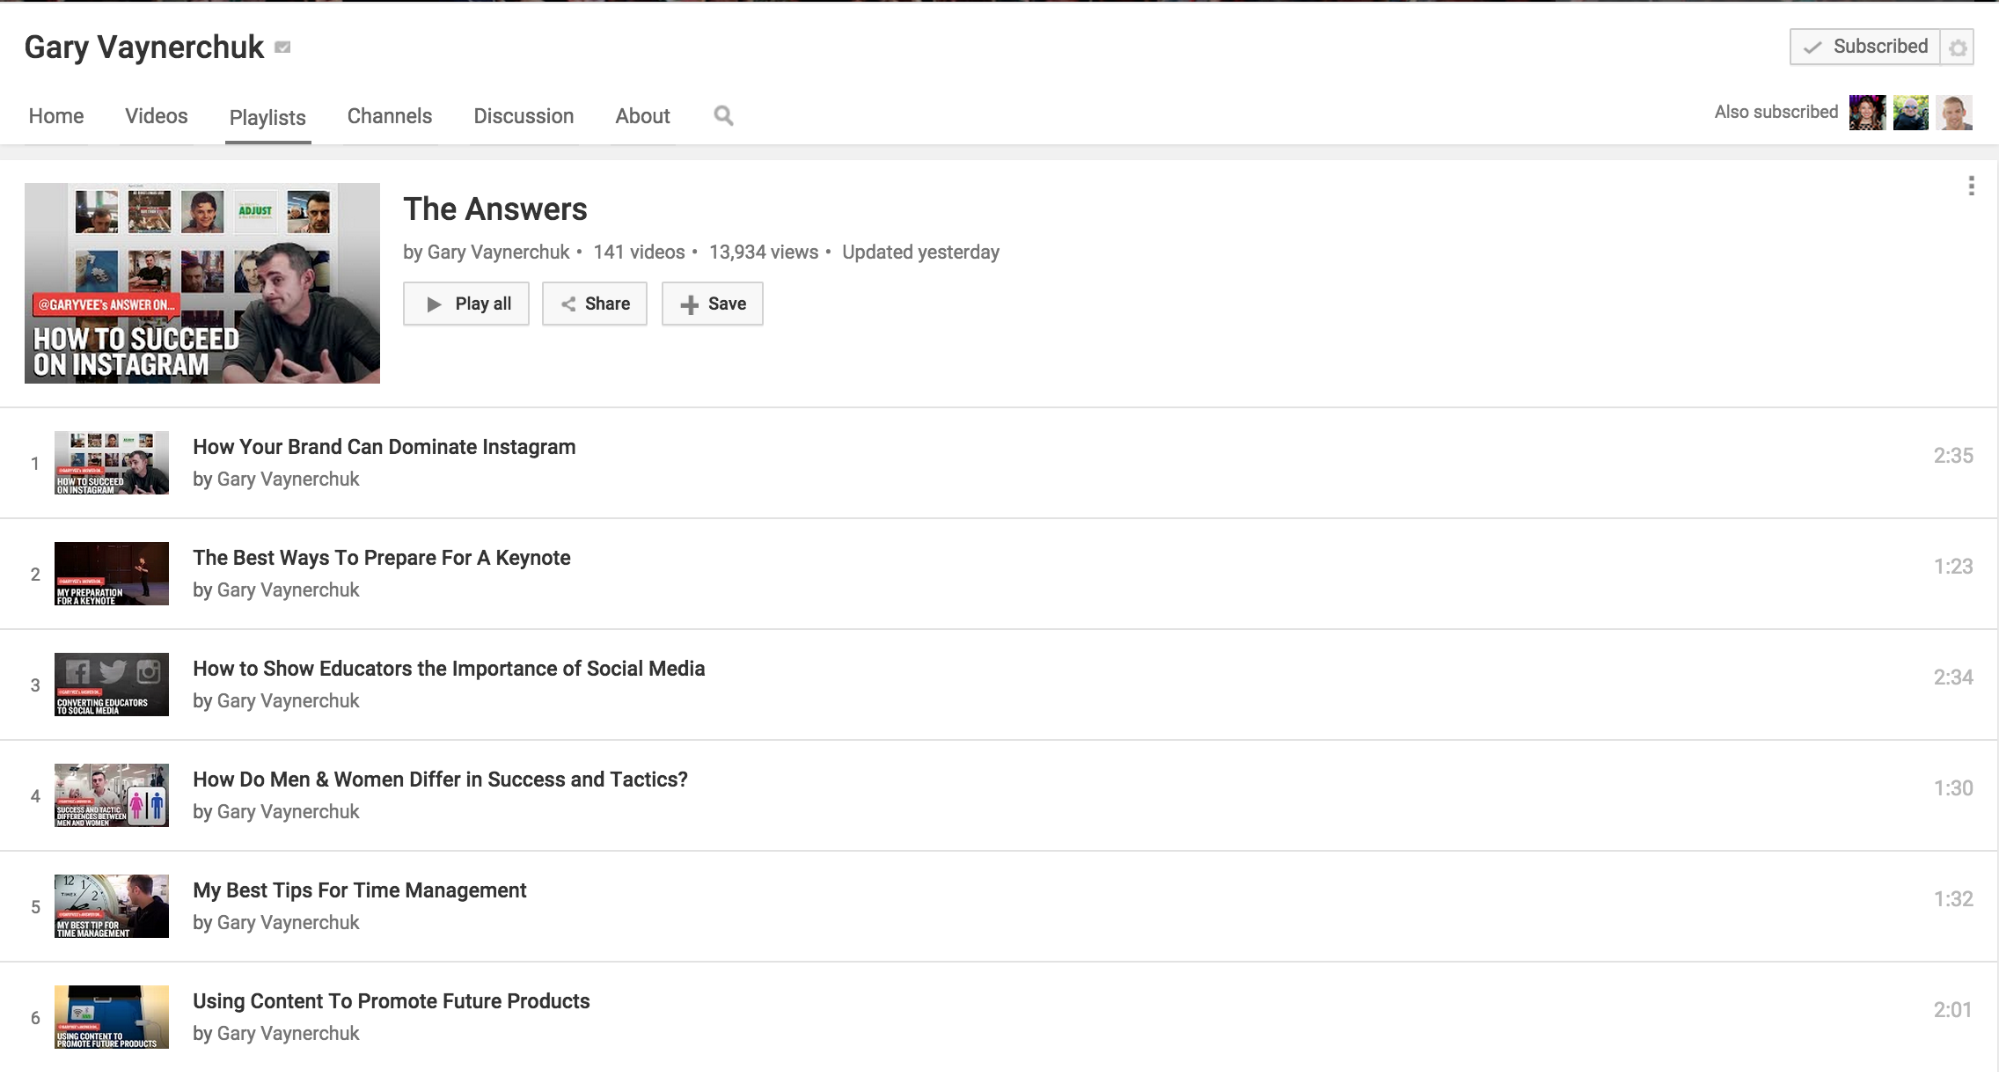The width and height of the screenshot is (1999, 1072).
Task: Open thumbnail of The Best Ways To Prepare keynote video
Action: point(111,574)
